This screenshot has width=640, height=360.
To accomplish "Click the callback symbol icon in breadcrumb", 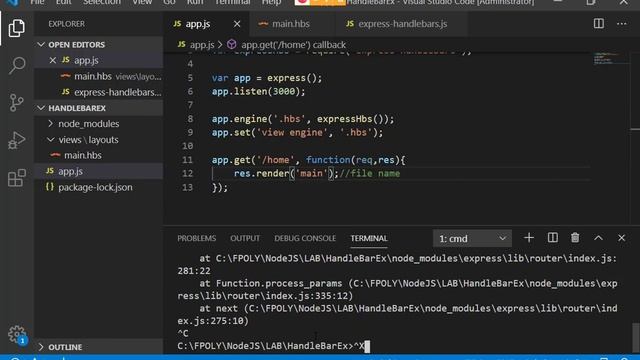I will (231, 44).
